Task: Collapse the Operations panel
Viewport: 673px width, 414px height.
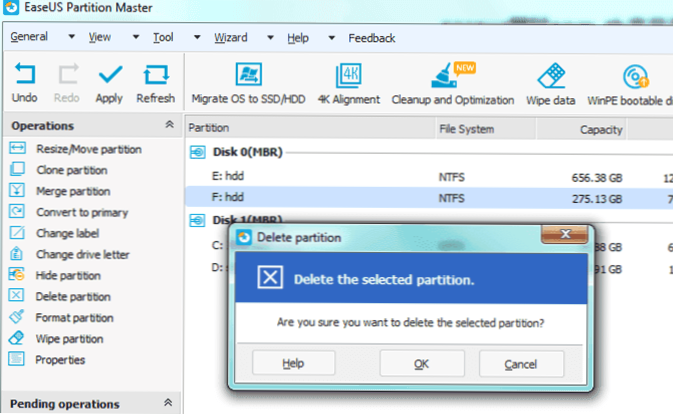Action: tap(170, 125)
